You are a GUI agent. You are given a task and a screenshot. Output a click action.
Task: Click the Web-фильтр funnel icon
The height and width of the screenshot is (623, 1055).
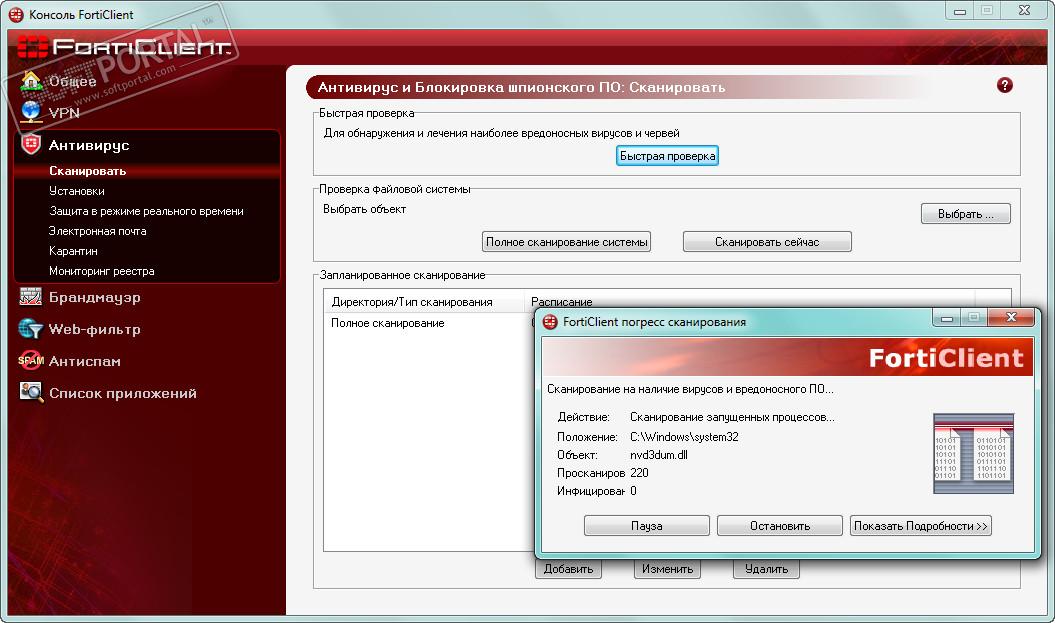tap(31, 328)
